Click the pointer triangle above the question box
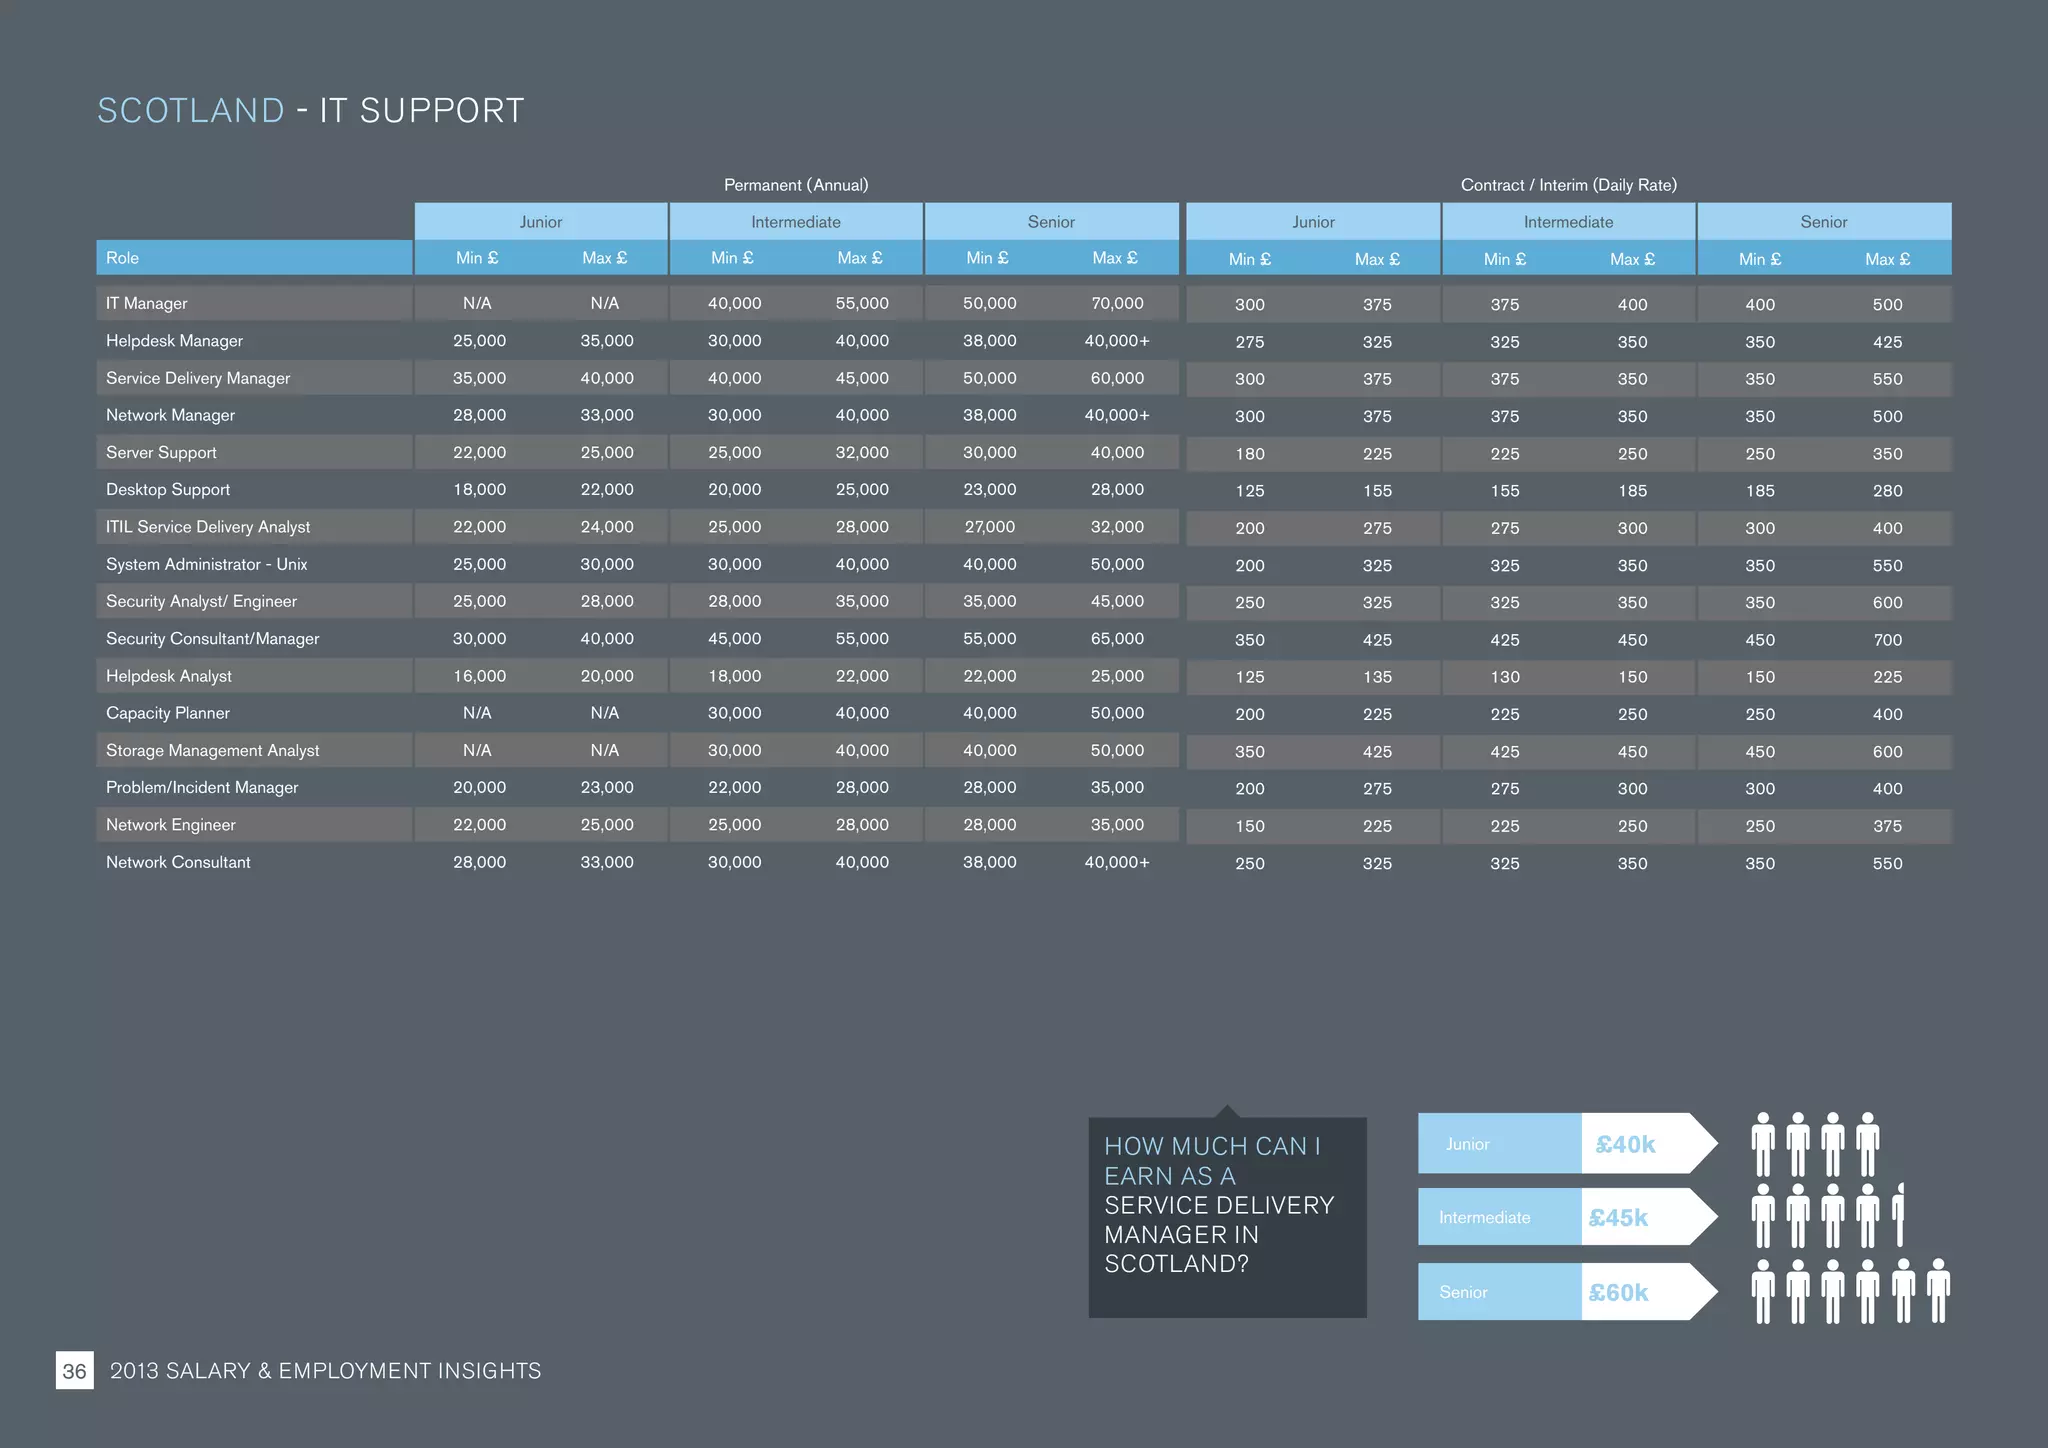Screen dimensions: 2048x1448 (x=1227, y=1111)
